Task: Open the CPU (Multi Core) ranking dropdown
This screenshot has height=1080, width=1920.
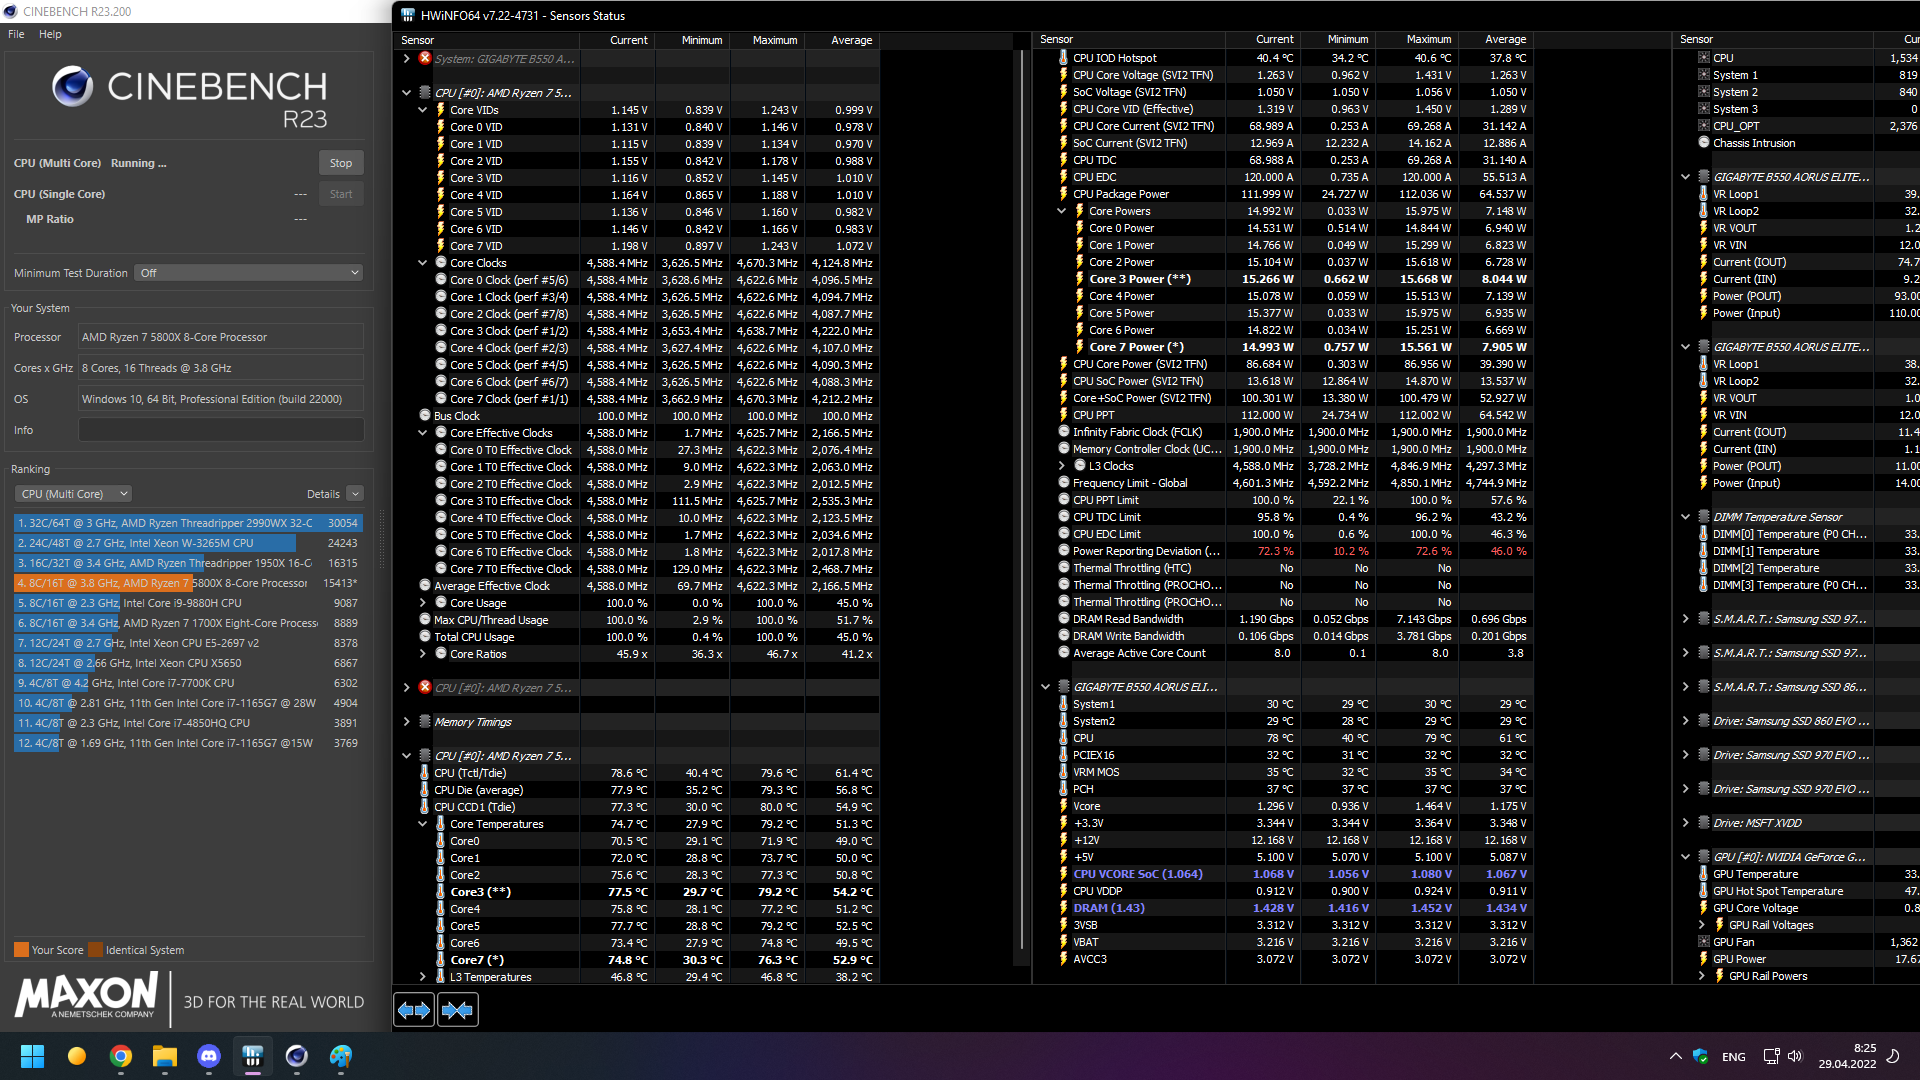Action: click(74, 494)
